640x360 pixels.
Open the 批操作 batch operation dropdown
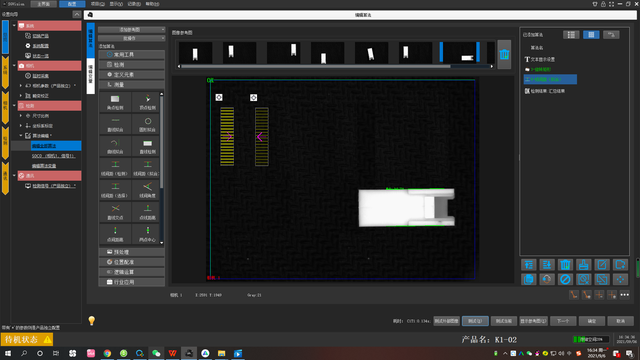coord(131,38)
